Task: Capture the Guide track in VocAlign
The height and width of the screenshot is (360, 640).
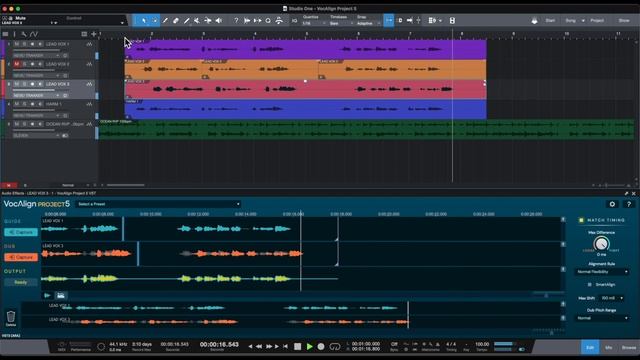Action: click(21, 232)
